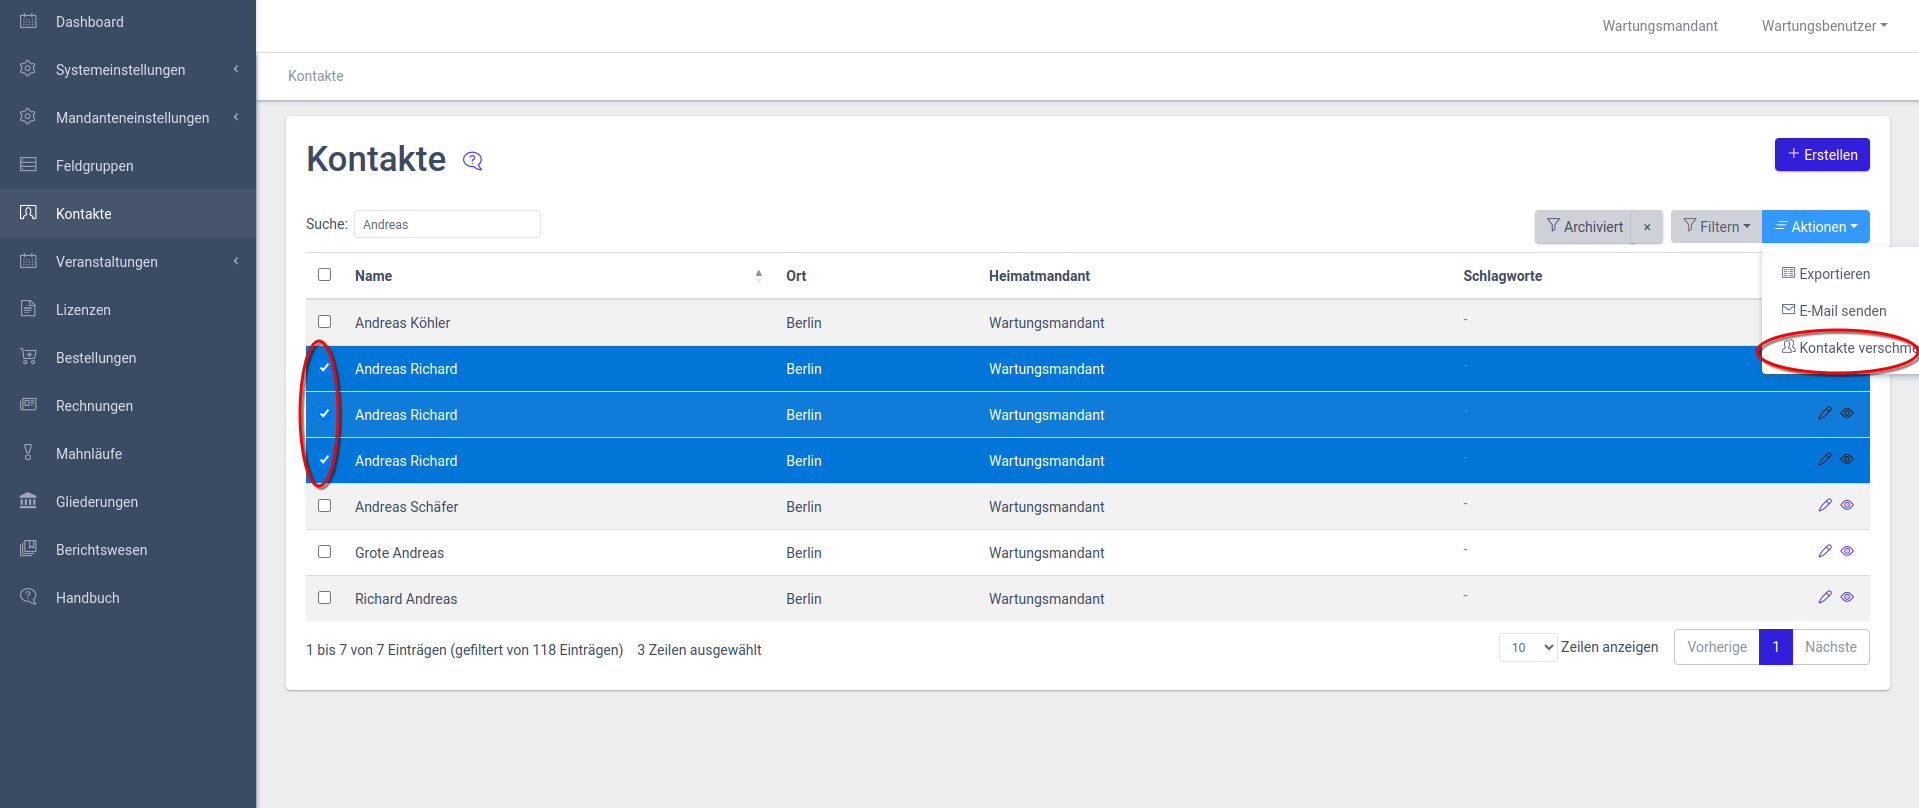
Task: Expand the Wartungsbenutzer user menu
Action: coord(1824,26)
